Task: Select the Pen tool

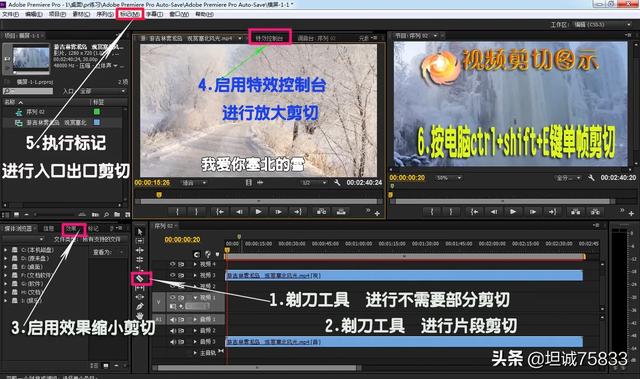Action: point(140,306)
